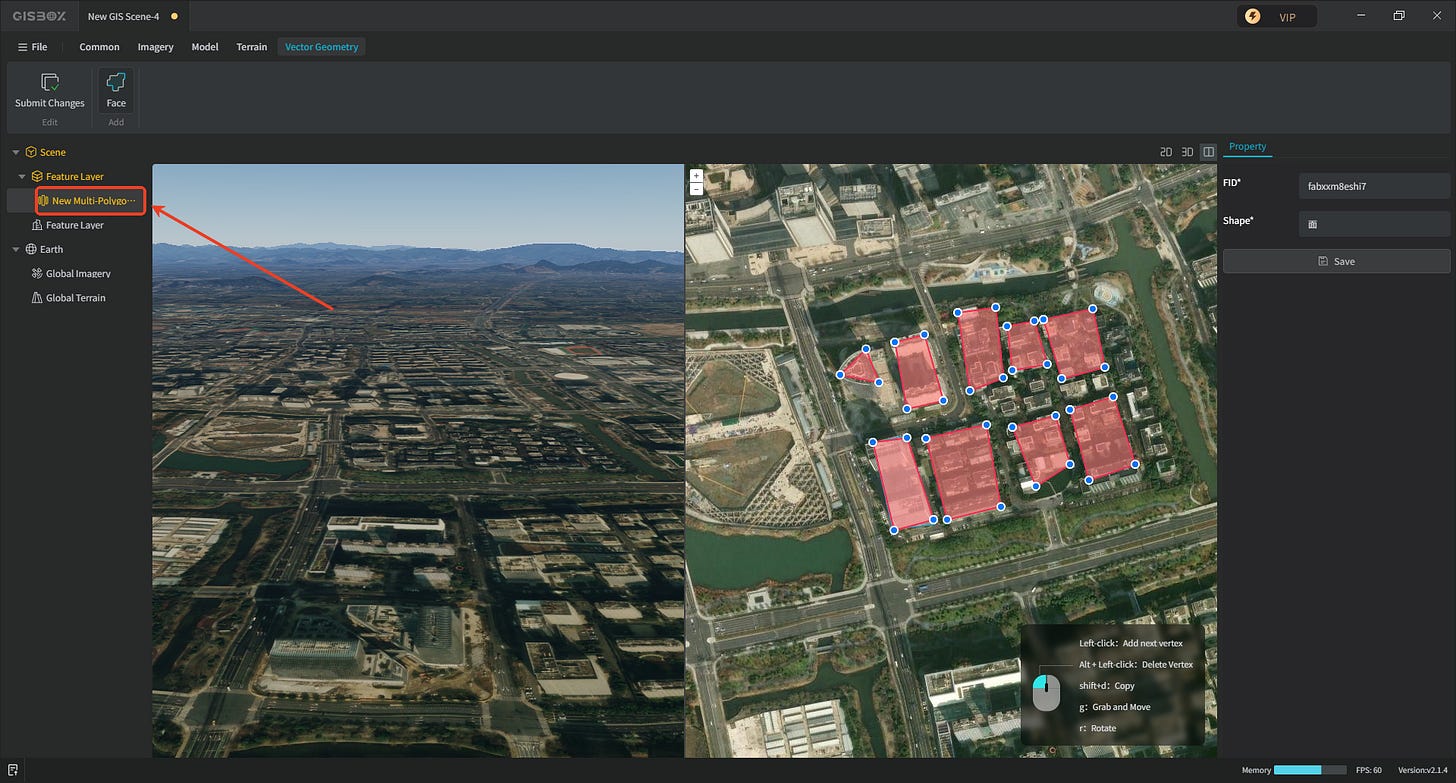The width and height of the screenshot is (1456, 783).
Task: Switch the viewport to 3D mode
Action: tap(1187, 152)
